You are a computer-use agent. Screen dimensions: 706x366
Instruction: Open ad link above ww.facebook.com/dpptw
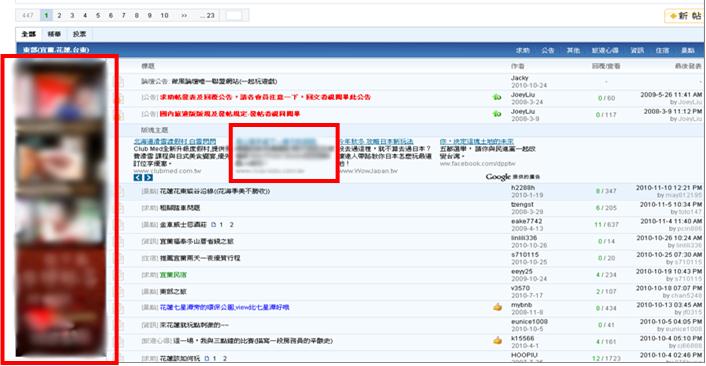476,141
